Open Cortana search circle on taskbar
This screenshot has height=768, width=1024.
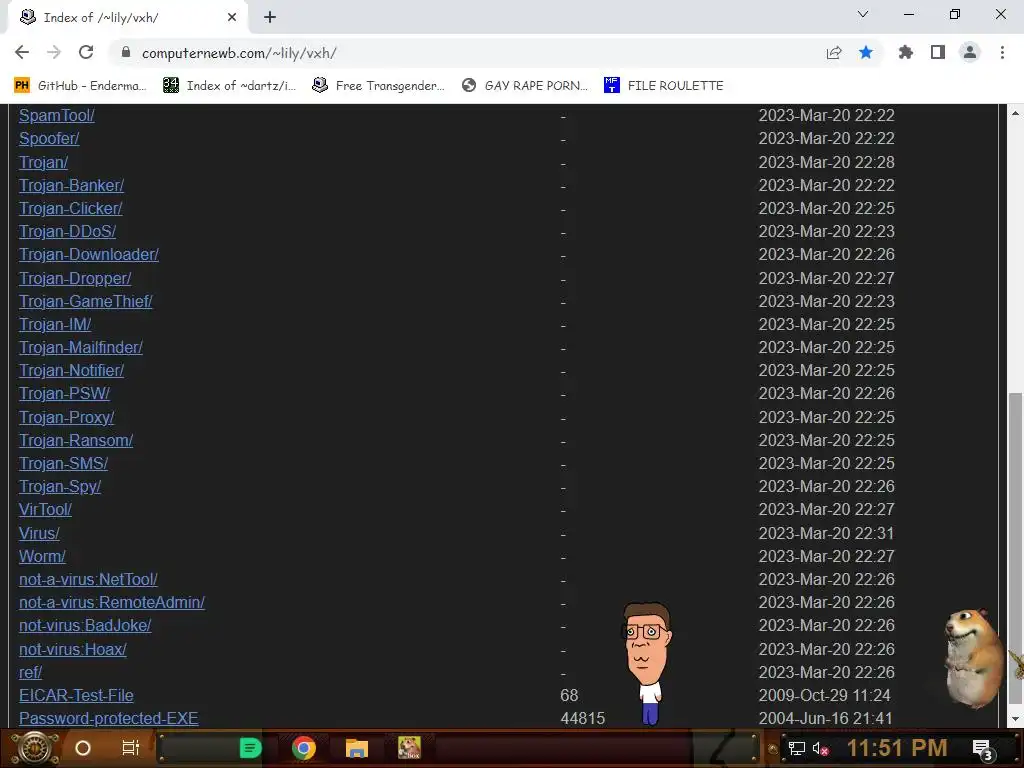(x=82, y=748)
